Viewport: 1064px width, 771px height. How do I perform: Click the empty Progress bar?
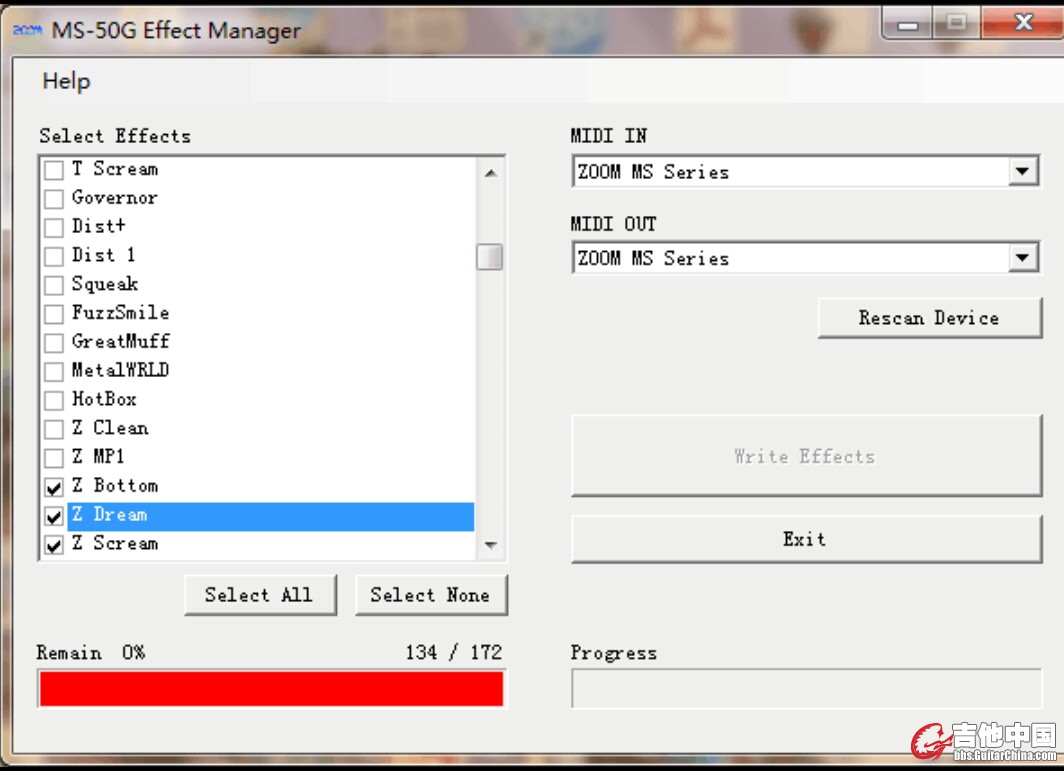[806, 689]
